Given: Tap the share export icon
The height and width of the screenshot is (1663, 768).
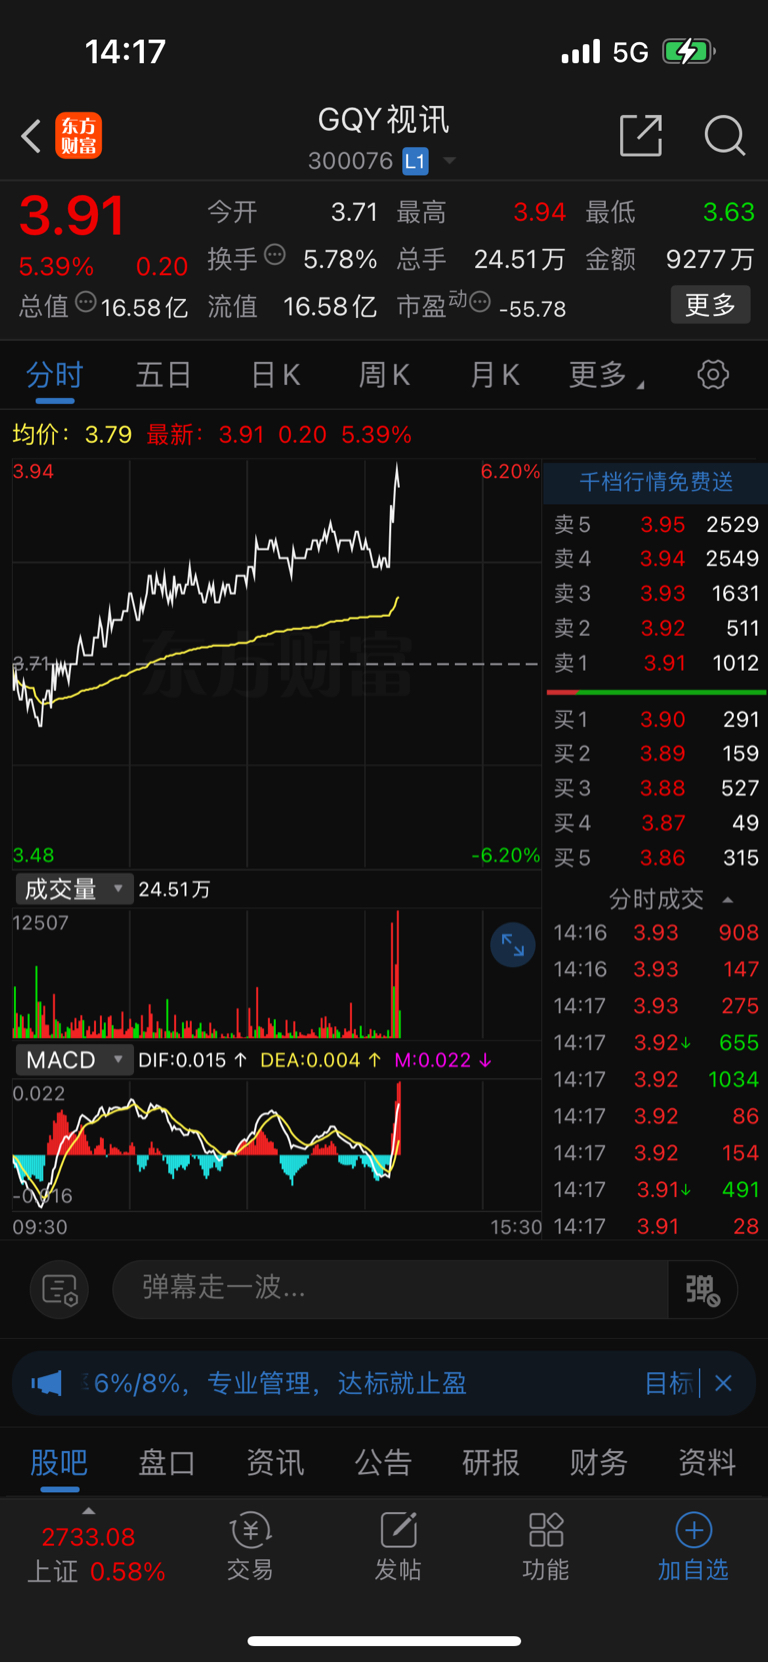Looking at the screenshot, I should click(x=641, y=135).
